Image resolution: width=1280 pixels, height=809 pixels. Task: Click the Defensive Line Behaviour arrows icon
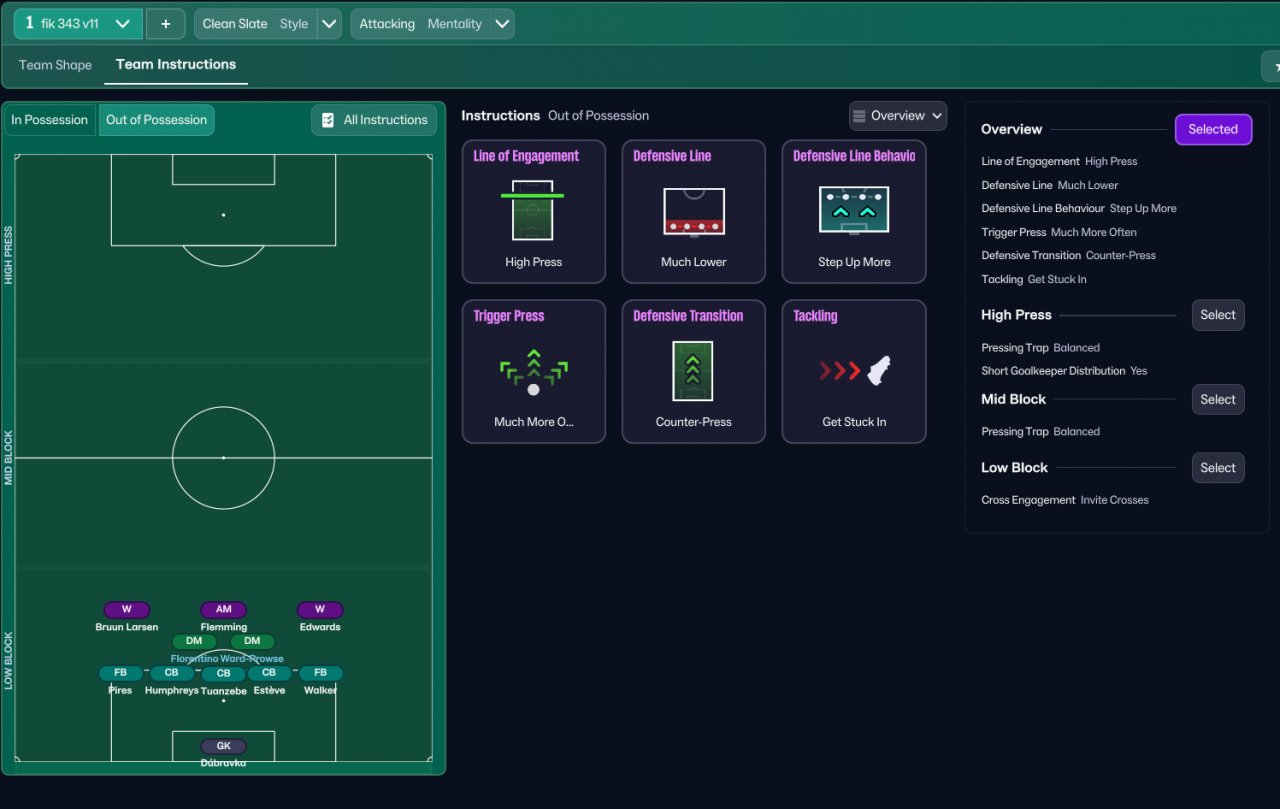(x=854, y=211)
